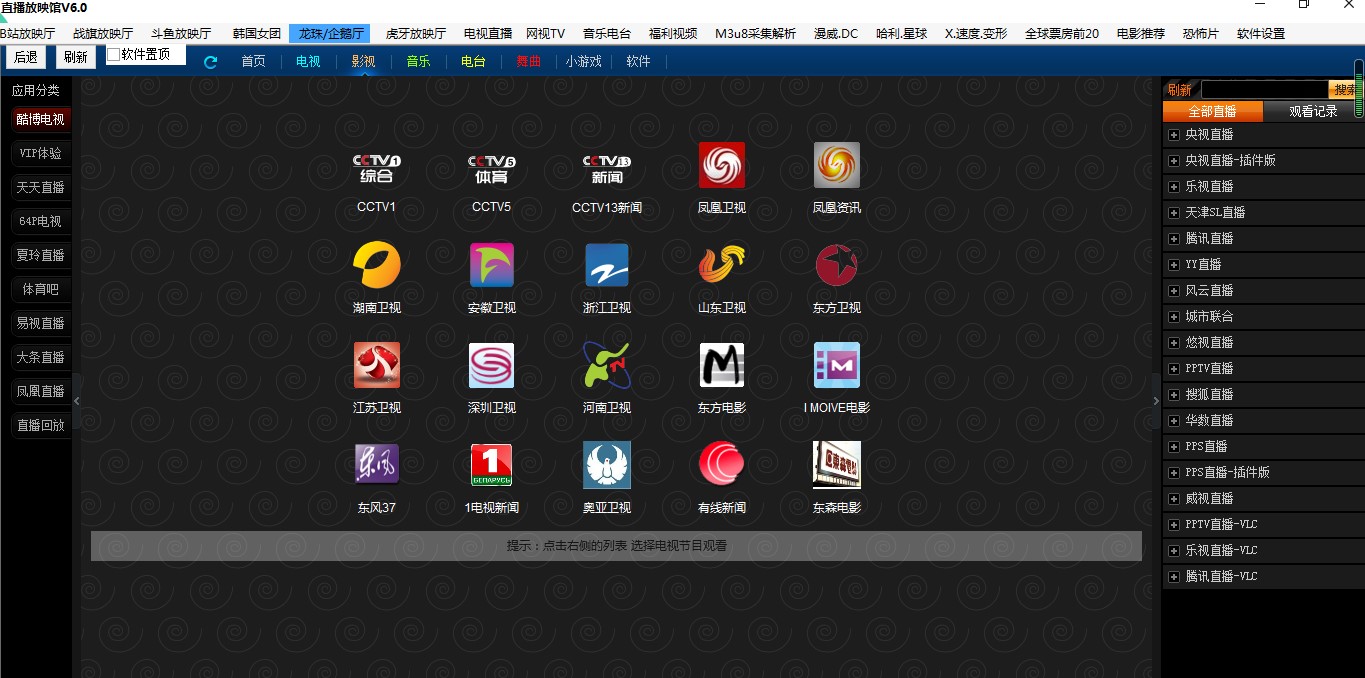Switch to the 观看记录 tab
Image resolution: width=1365 pixels, height=678 pixels.
[x=1312, y=112]
